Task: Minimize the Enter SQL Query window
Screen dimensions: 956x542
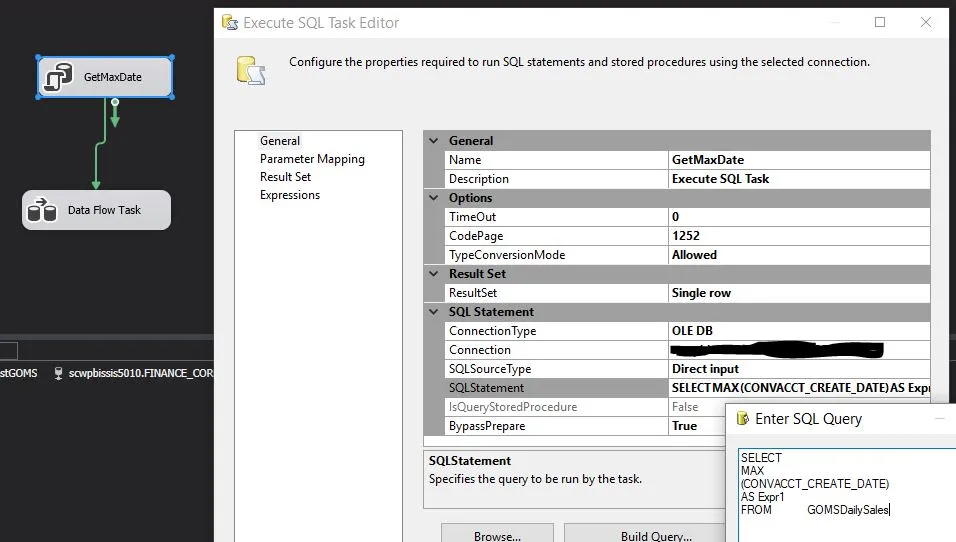Action: (x=940, y=418)
